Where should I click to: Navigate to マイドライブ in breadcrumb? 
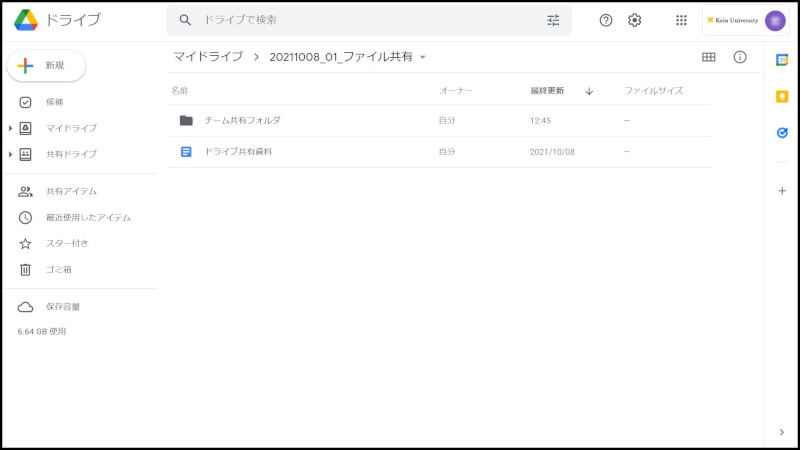(207, 57)
